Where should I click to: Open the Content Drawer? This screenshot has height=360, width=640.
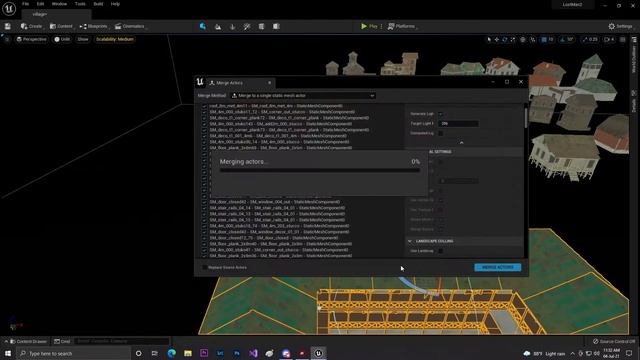tap(28, 341)
